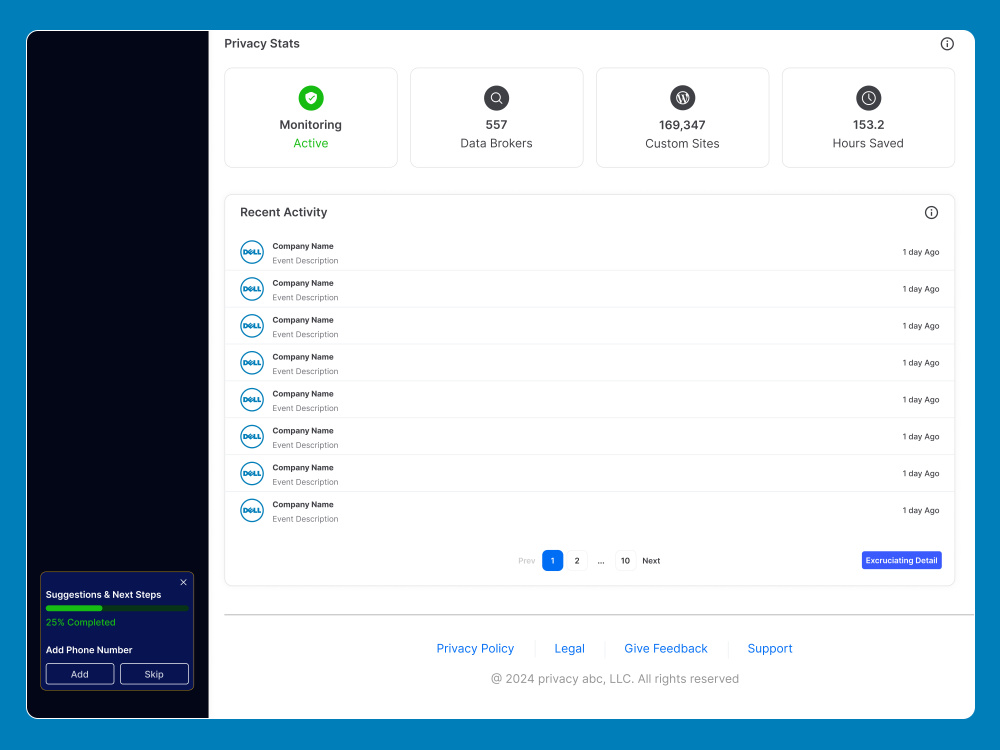Click the Data Brokers search icon
The image size is (1000, 750).
[x=496, y=98]
